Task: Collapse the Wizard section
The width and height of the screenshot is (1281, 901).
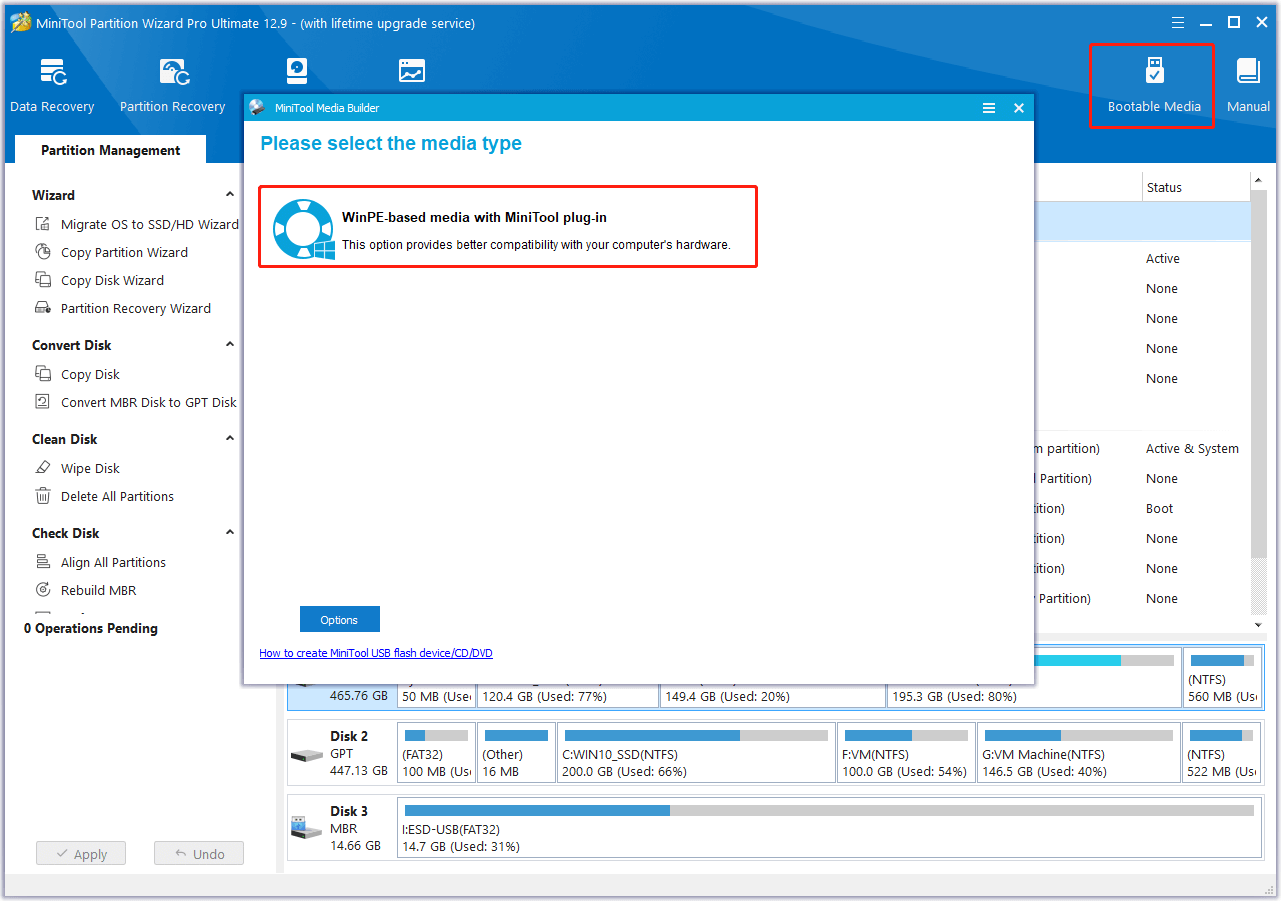Action: [x=230, y=195]
